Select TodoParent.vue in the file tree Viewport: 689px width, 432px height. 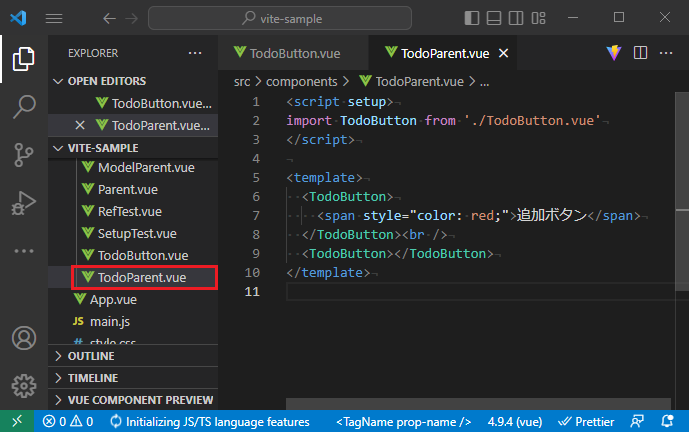(x=133, y=277)
